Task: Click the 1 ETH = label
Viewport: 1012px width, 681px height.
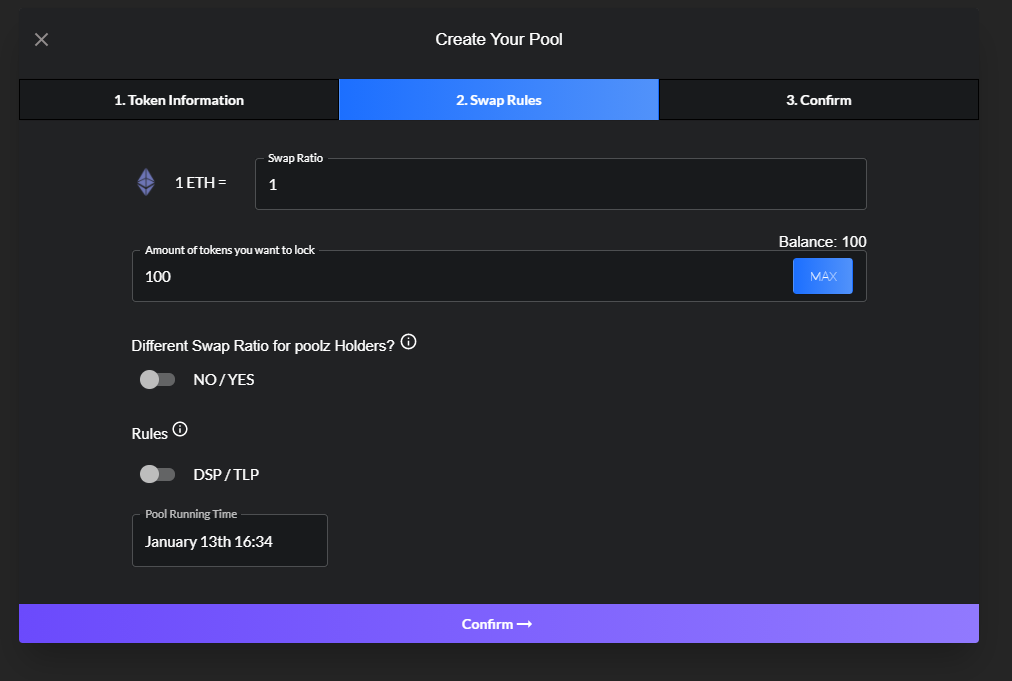Action: 199,182
